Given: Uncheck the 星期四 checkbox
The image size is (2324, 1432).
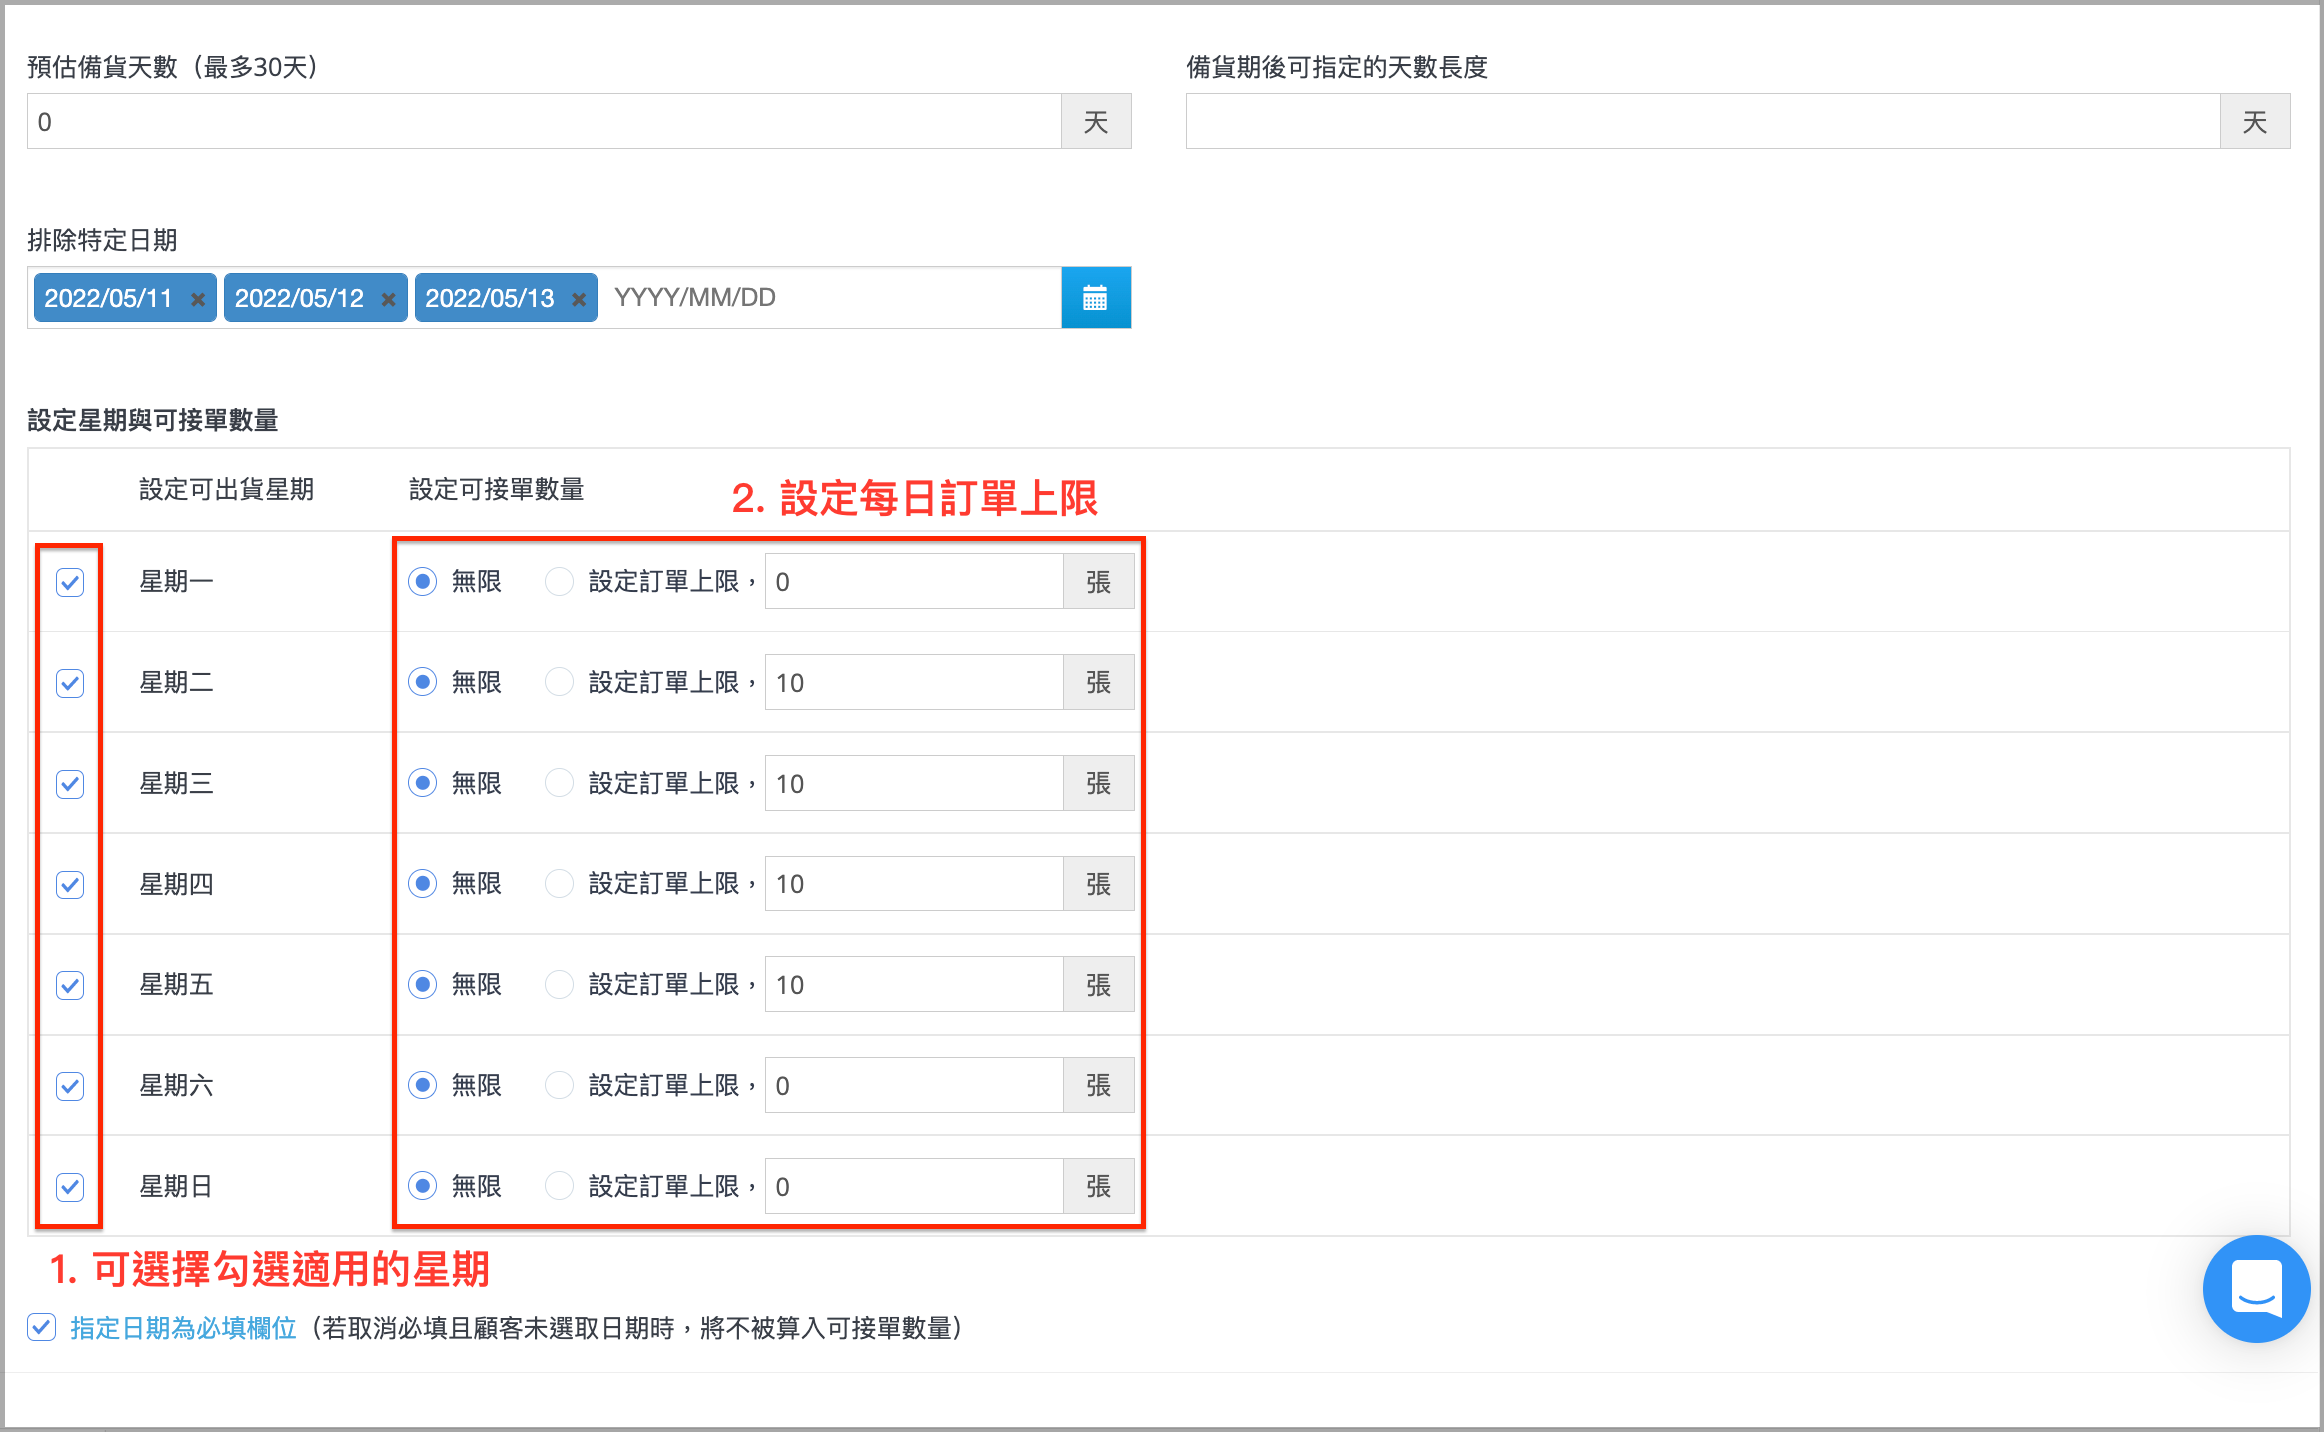Looking at the screenshot, I should click(70, 884).
